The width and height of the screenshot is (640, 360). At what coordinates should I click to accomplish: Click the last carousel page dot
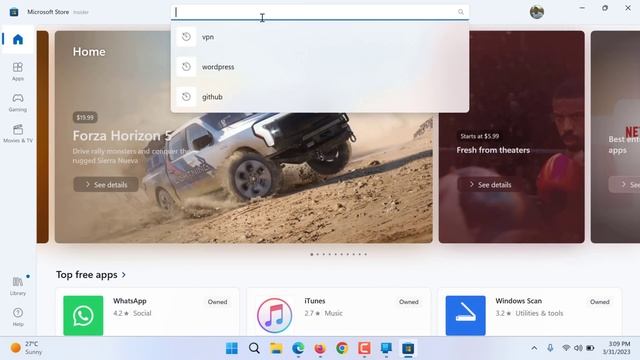coord(366,254)
